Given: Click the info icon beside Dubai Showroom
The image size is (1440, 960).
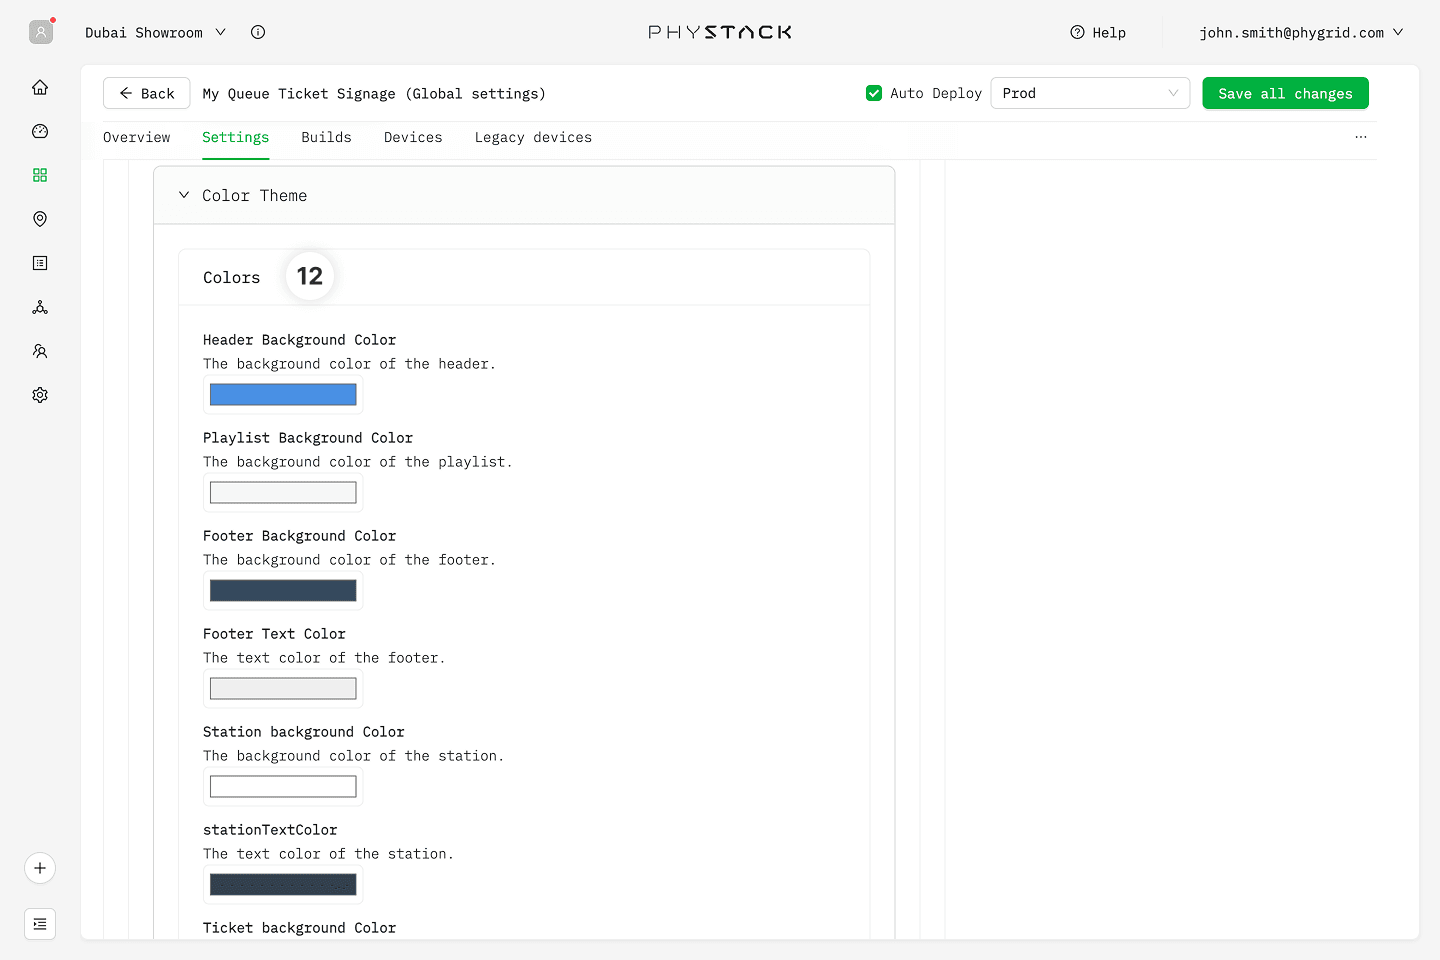Looking at the screenshot, I should coord(258,32).
